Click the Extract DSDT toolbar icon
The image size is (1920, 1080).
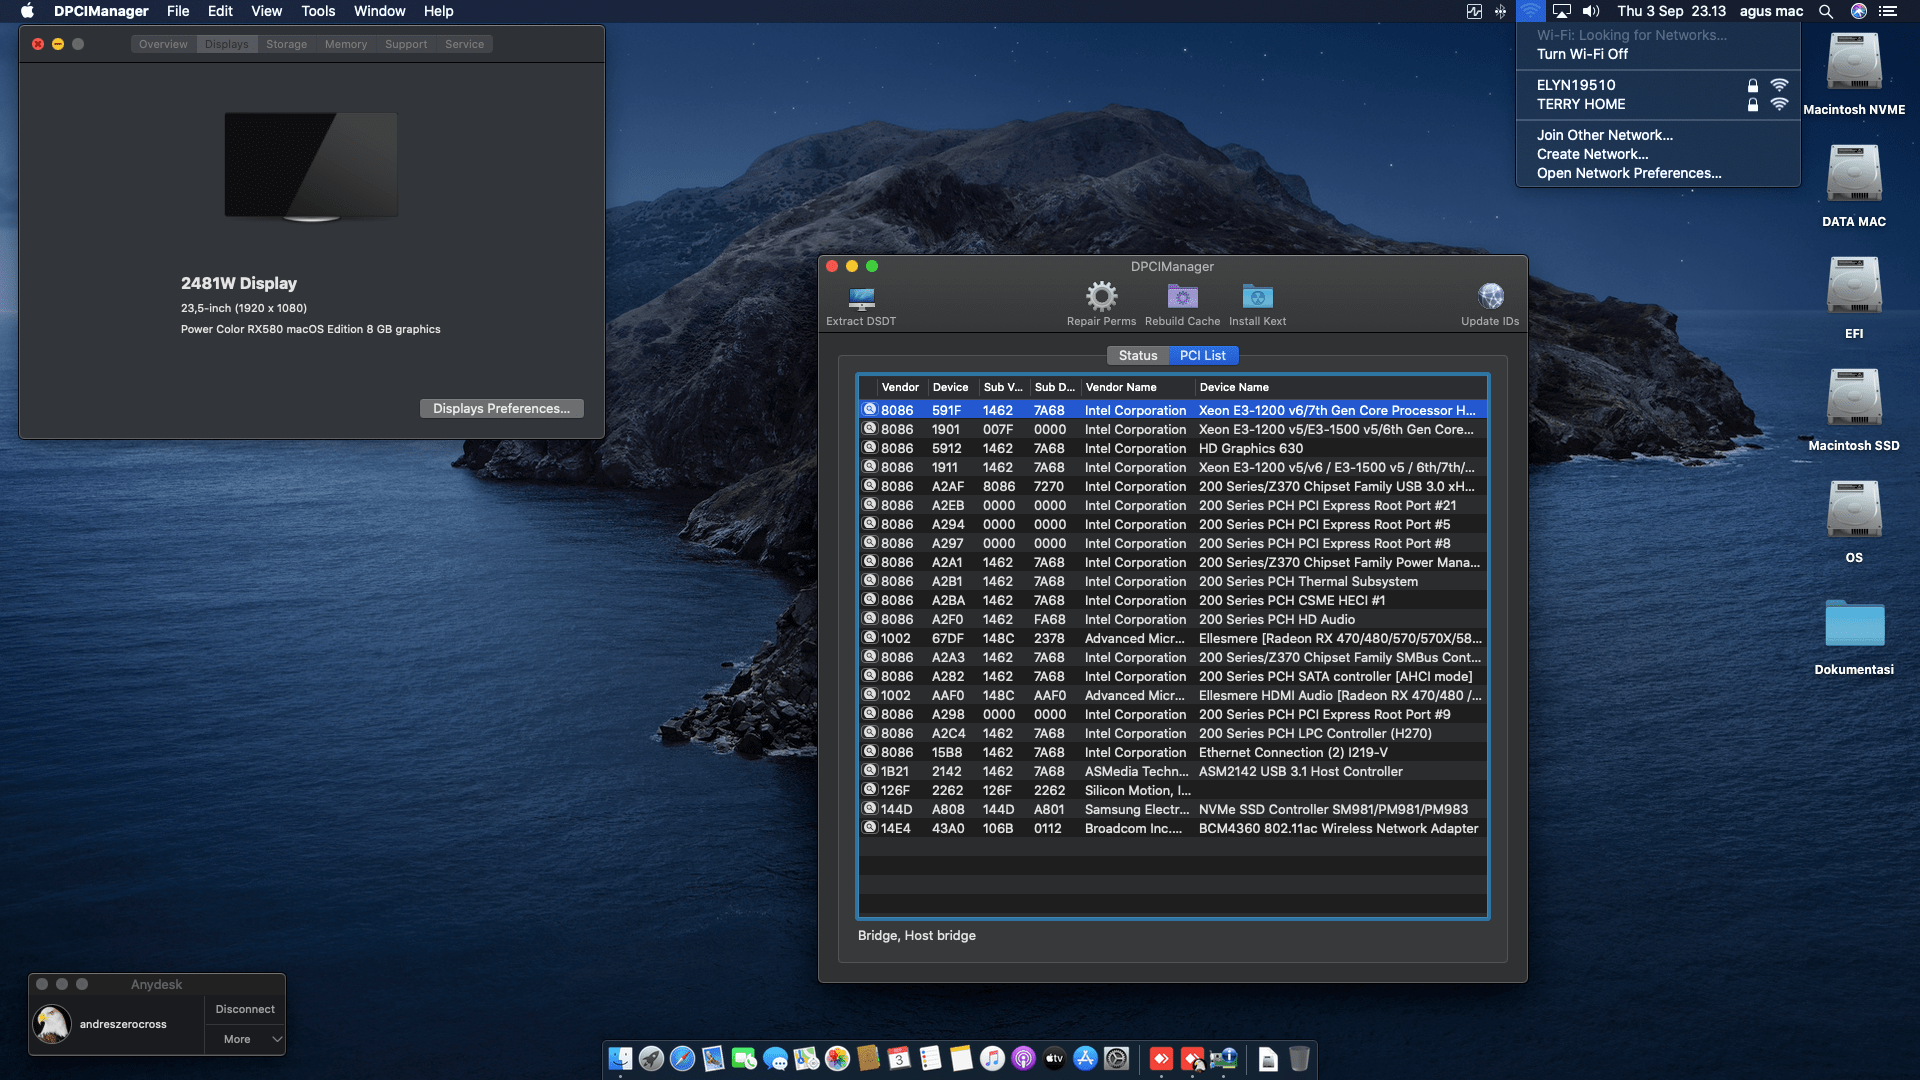click(x=861, y=299)
